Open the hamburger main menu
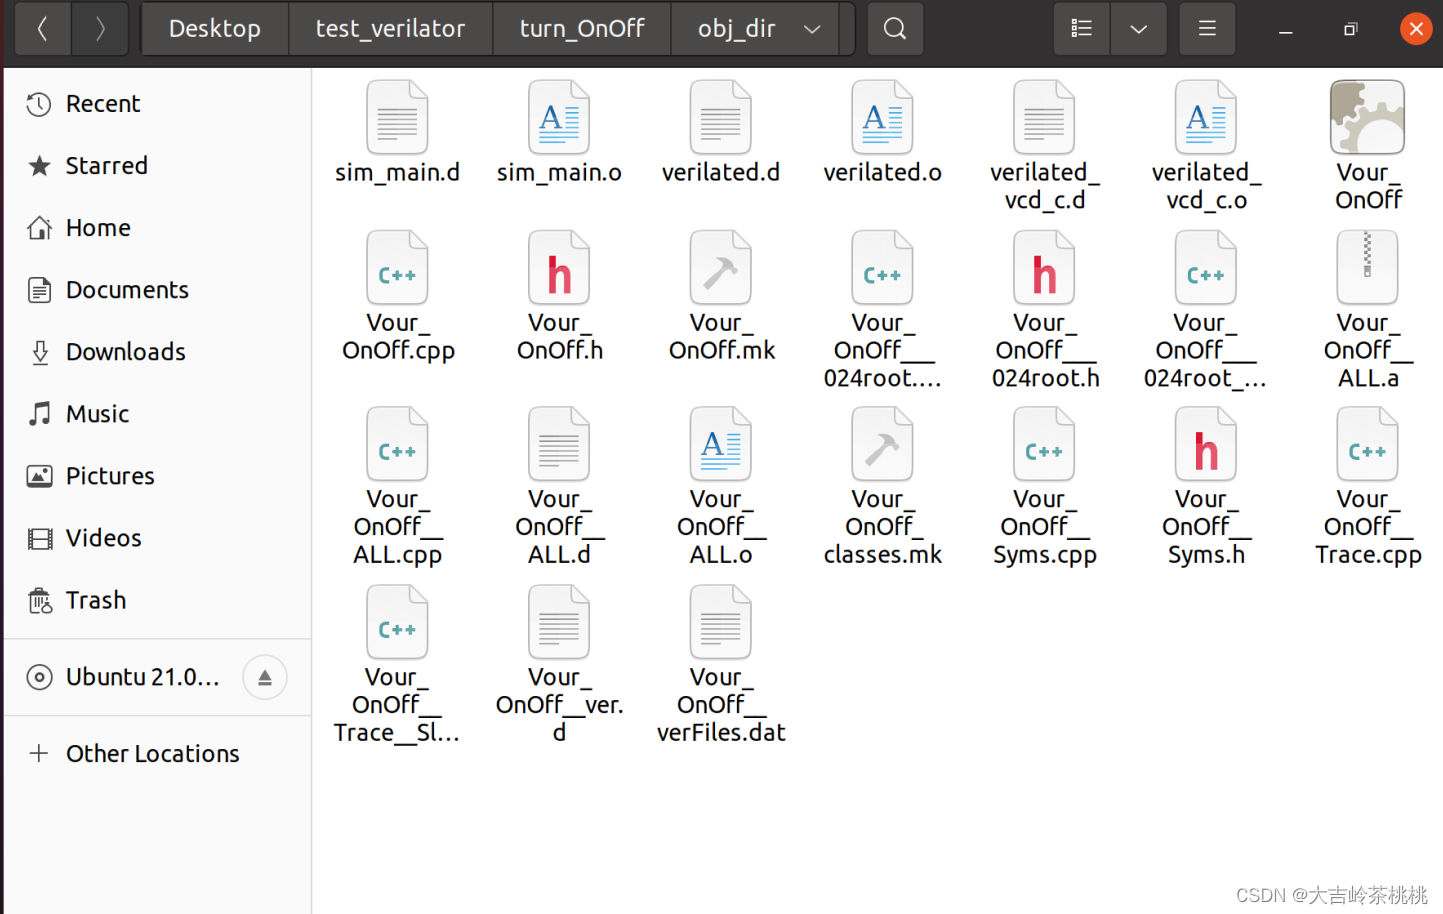 1207,29
